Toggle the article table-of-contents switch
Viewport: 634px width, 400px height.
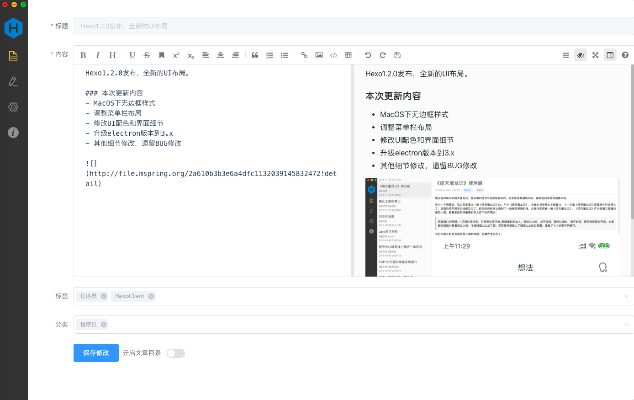click(x=175, y=353)
